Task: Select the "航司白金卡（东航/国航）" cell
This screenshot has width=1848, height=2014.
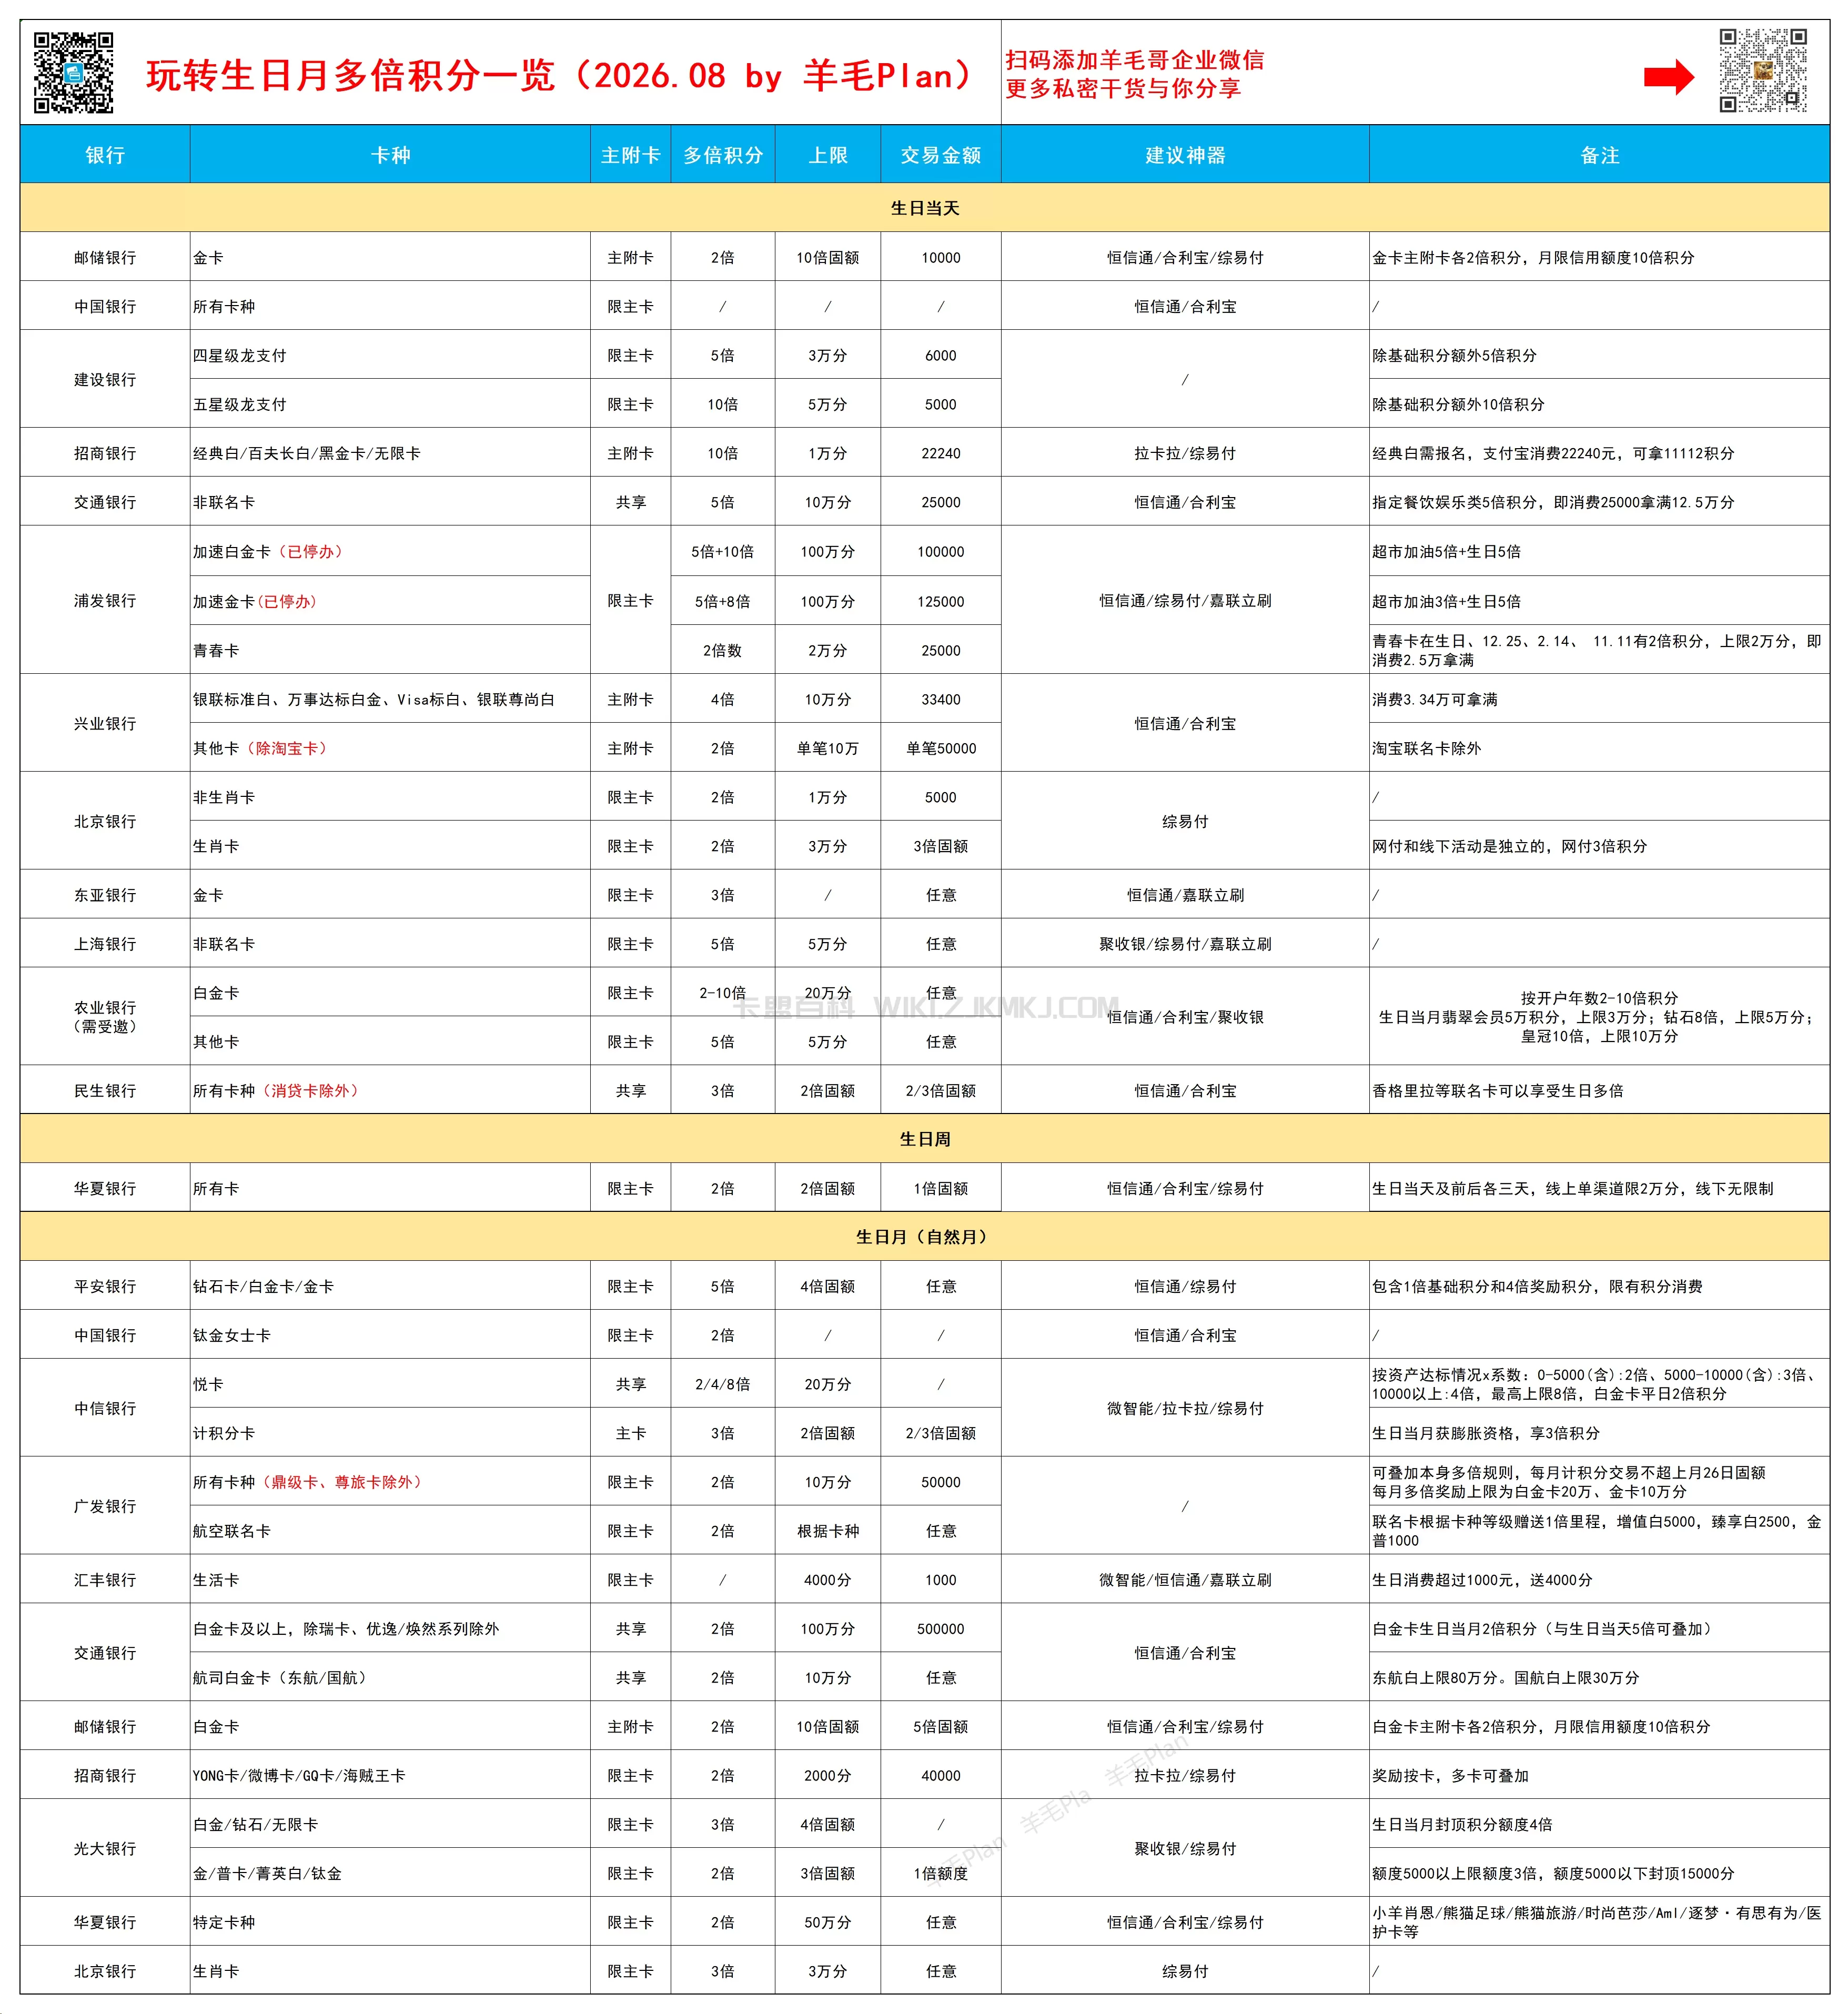Action: pos(390,1678)
